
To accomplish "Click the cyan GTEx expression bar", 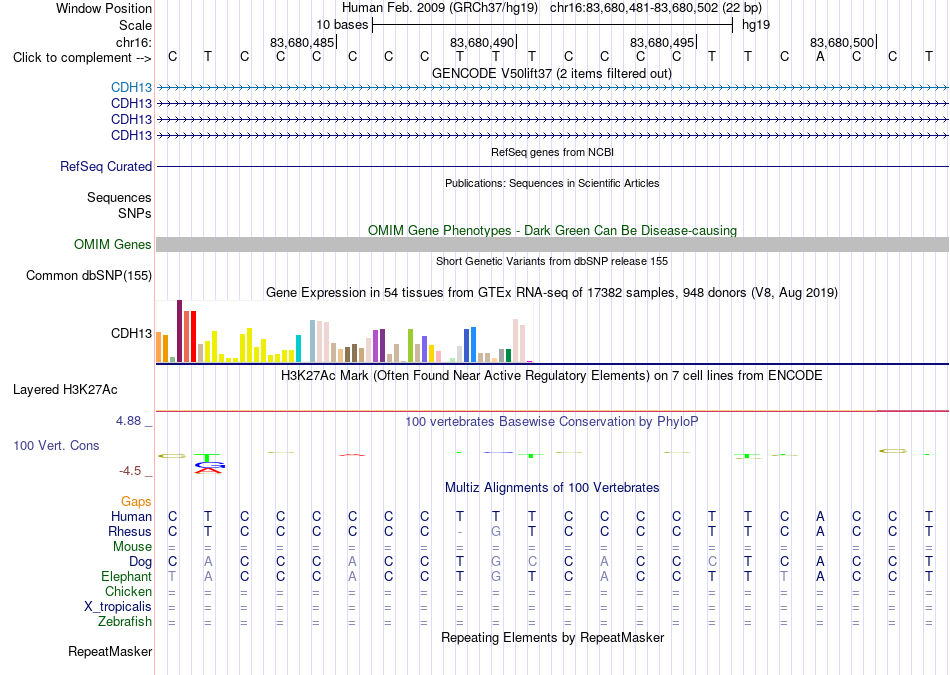I will (x=298, y=348).
